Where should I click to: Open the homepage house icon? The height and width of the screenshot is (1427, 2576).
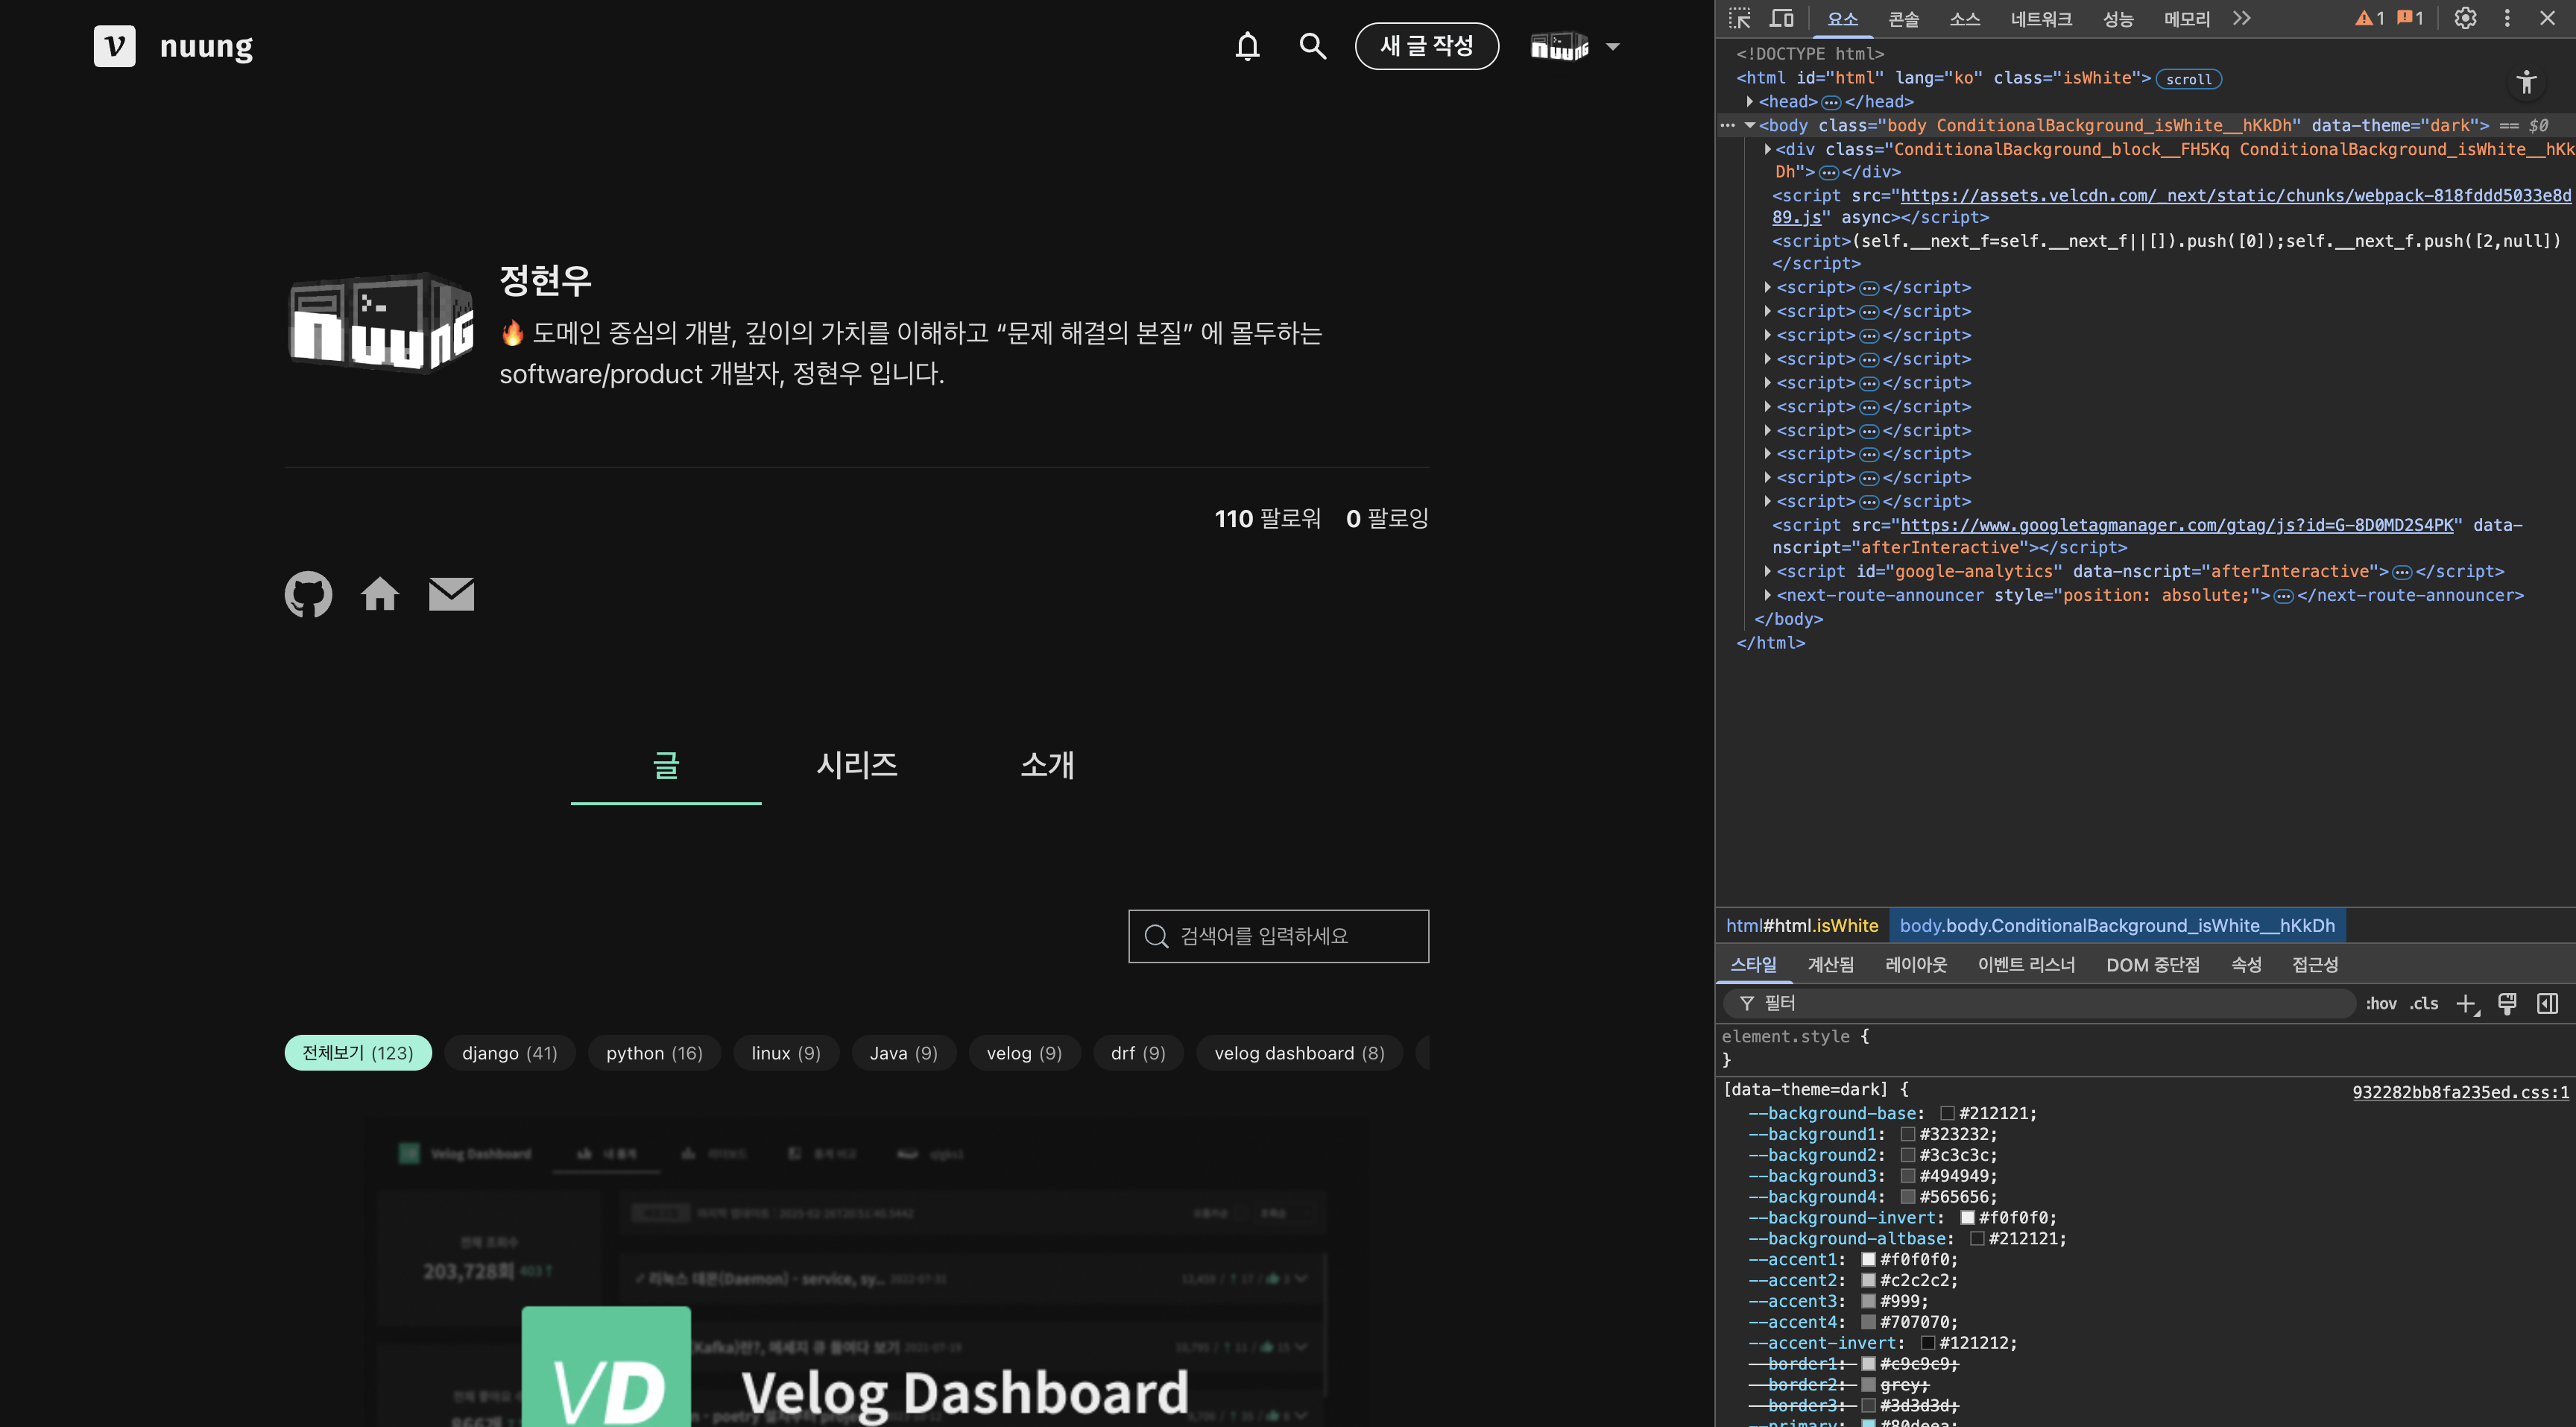click(380, 594)
